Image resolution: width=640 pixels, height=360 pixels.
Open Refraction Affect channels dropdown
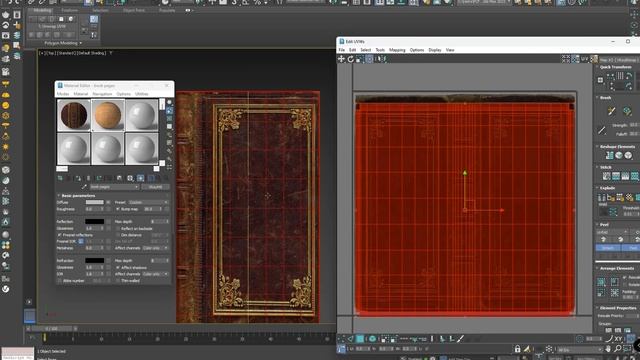click(155, 274)
